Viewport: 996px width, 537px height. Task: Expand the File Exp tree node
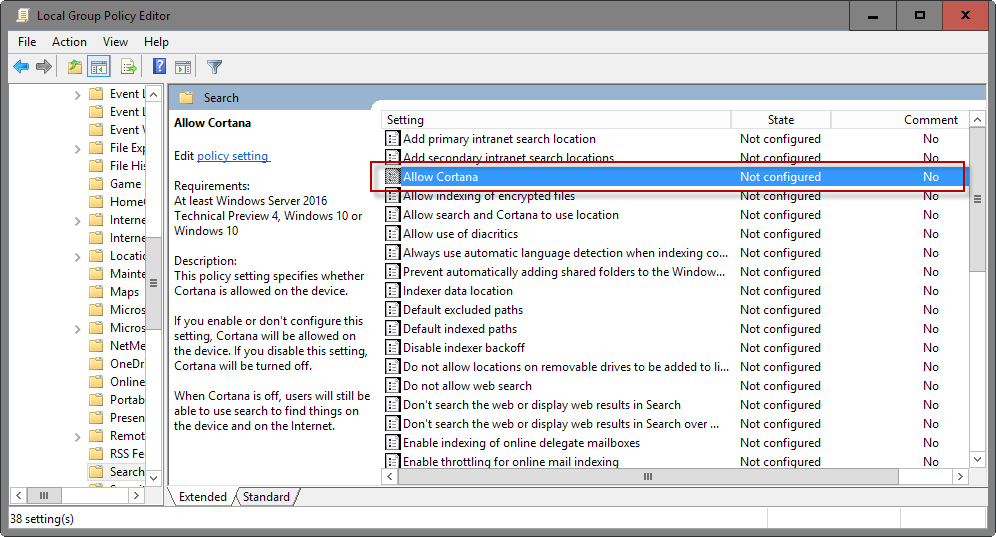tap(77, 149)
